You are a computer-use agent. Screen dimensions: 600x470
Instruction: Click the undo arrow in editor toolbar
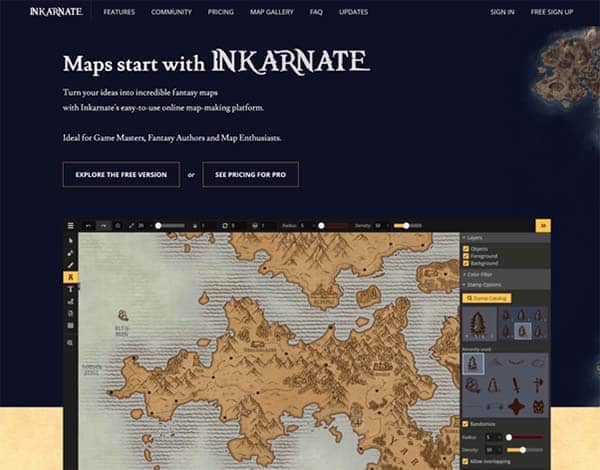[x=88, y=226]
